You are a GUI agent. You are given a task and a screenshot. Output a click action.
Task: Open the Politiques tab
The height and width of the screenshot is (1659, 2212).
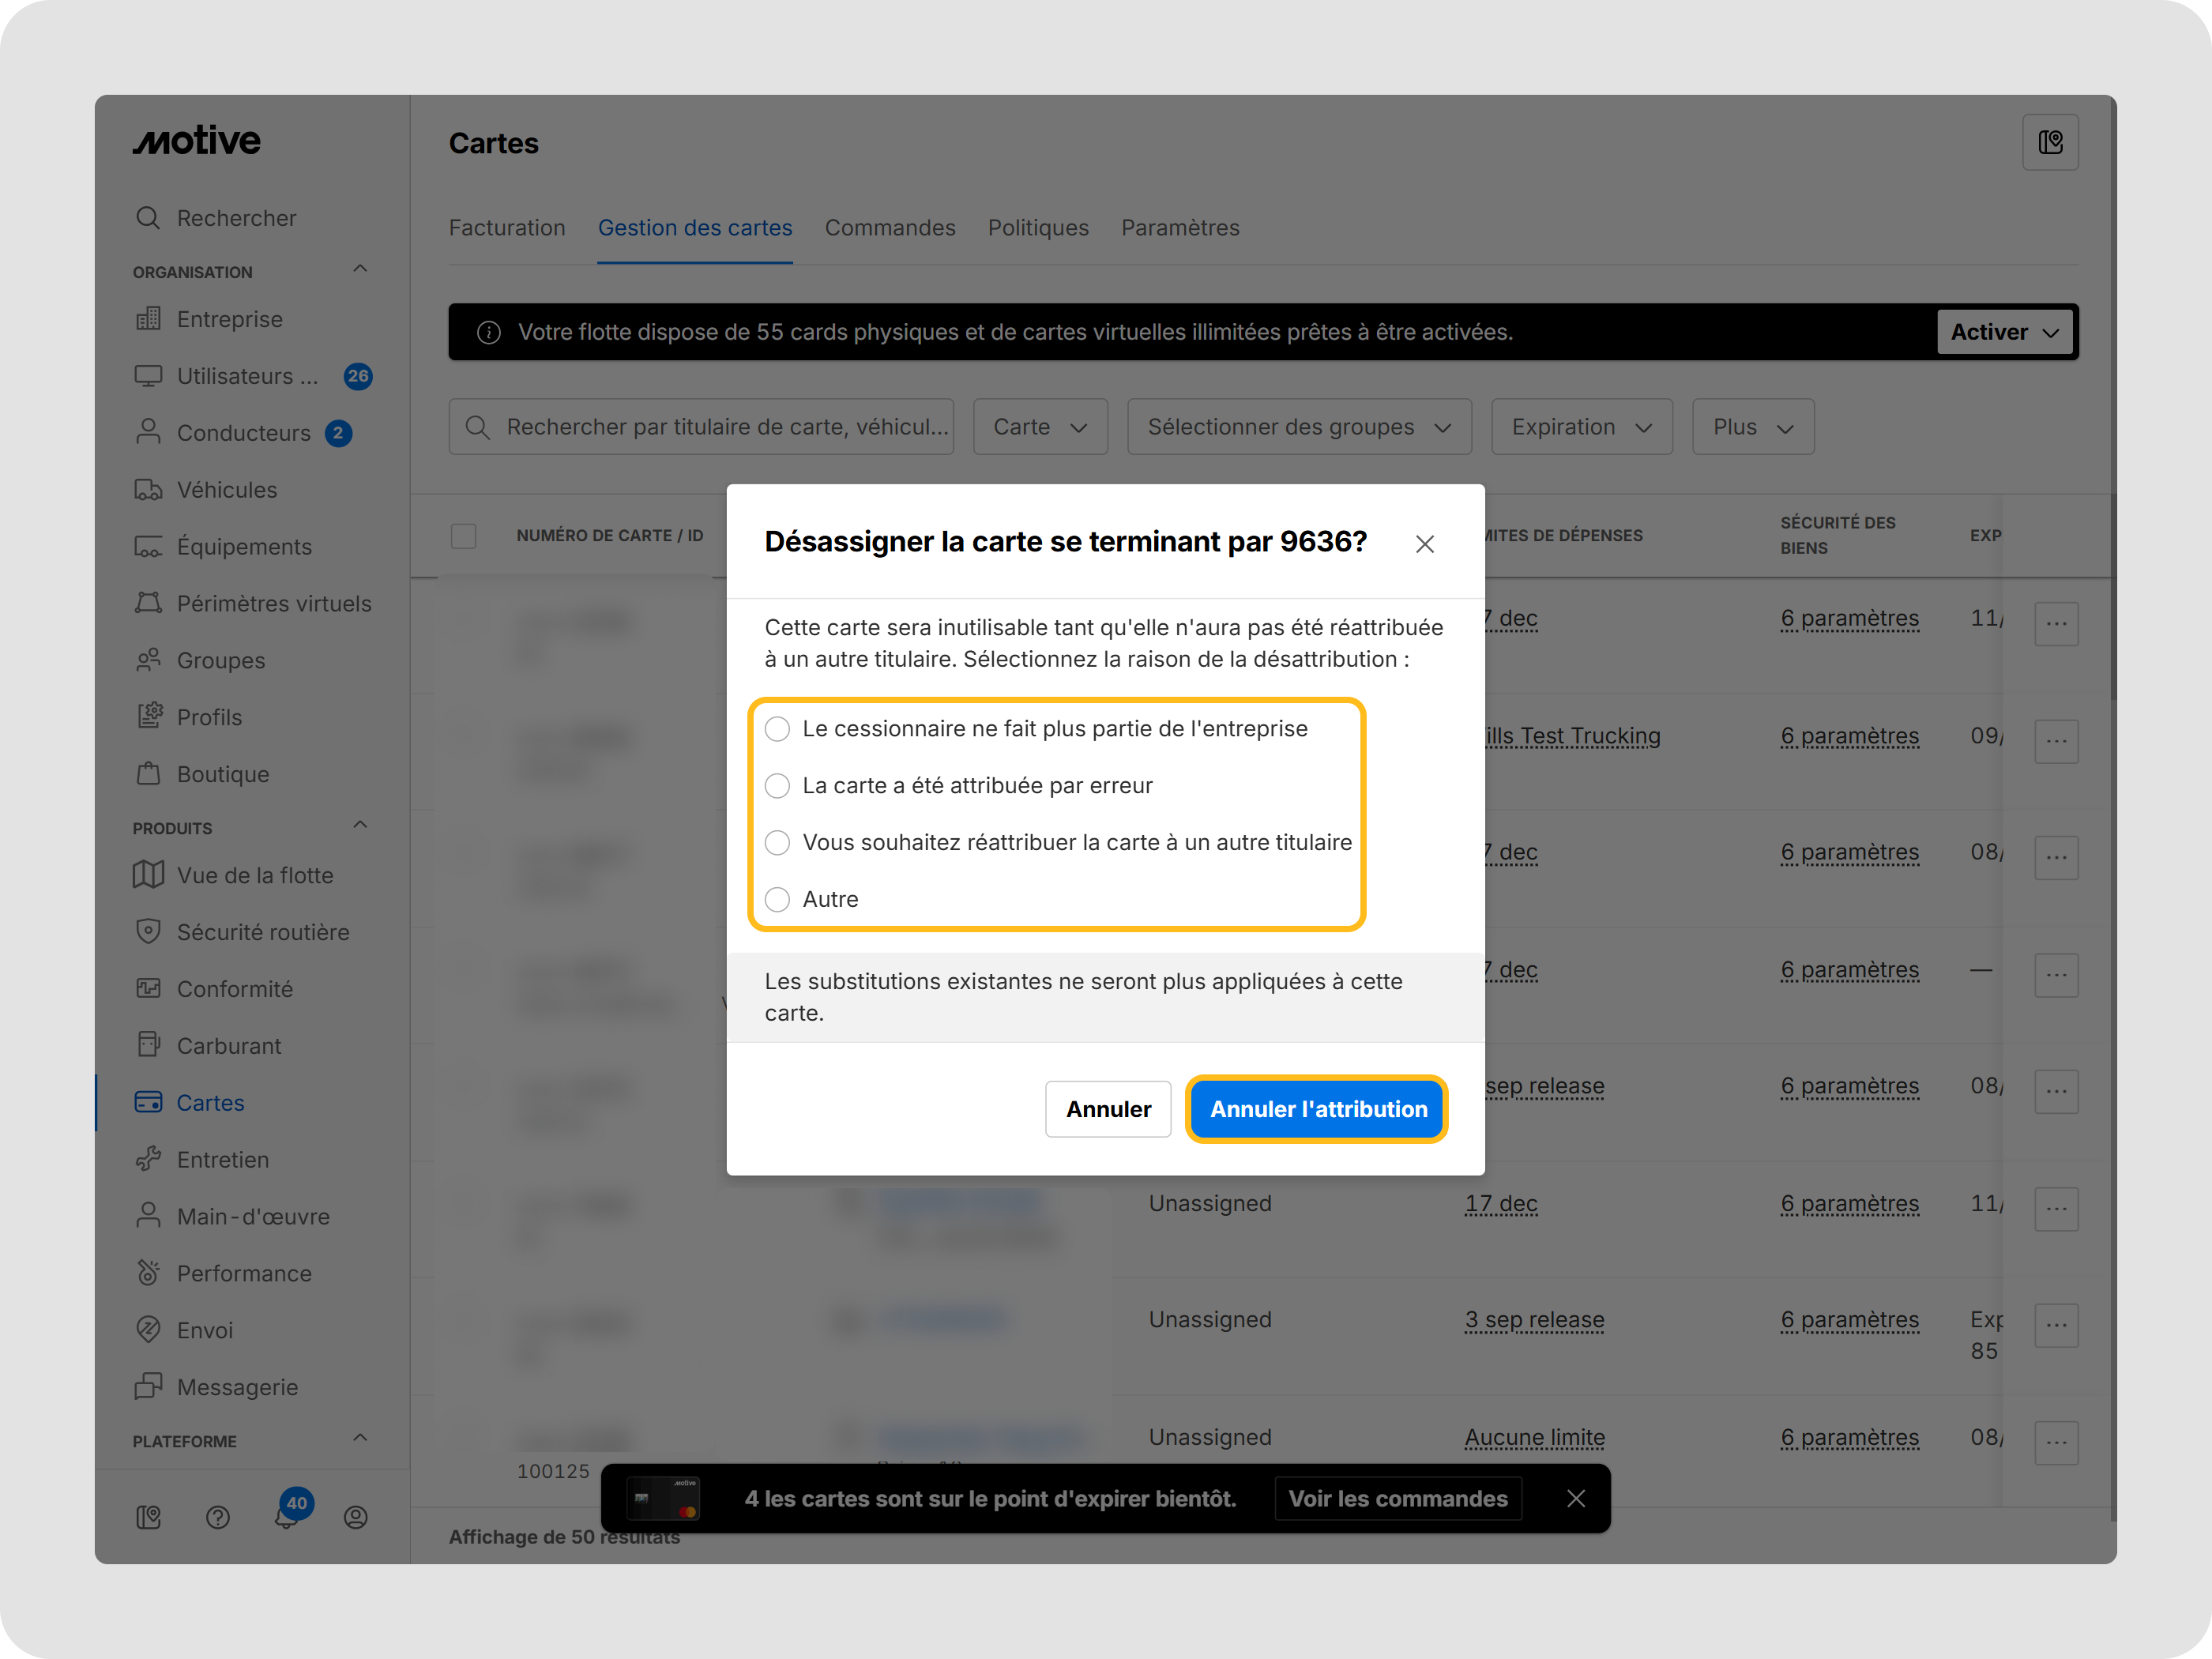(x=1038, y=228)
